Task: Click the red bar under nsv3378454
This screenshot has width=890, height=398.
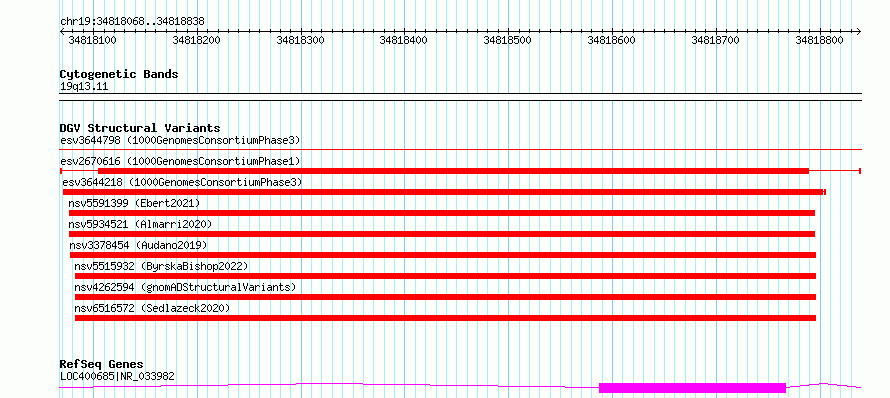Action: pos(443,255)
